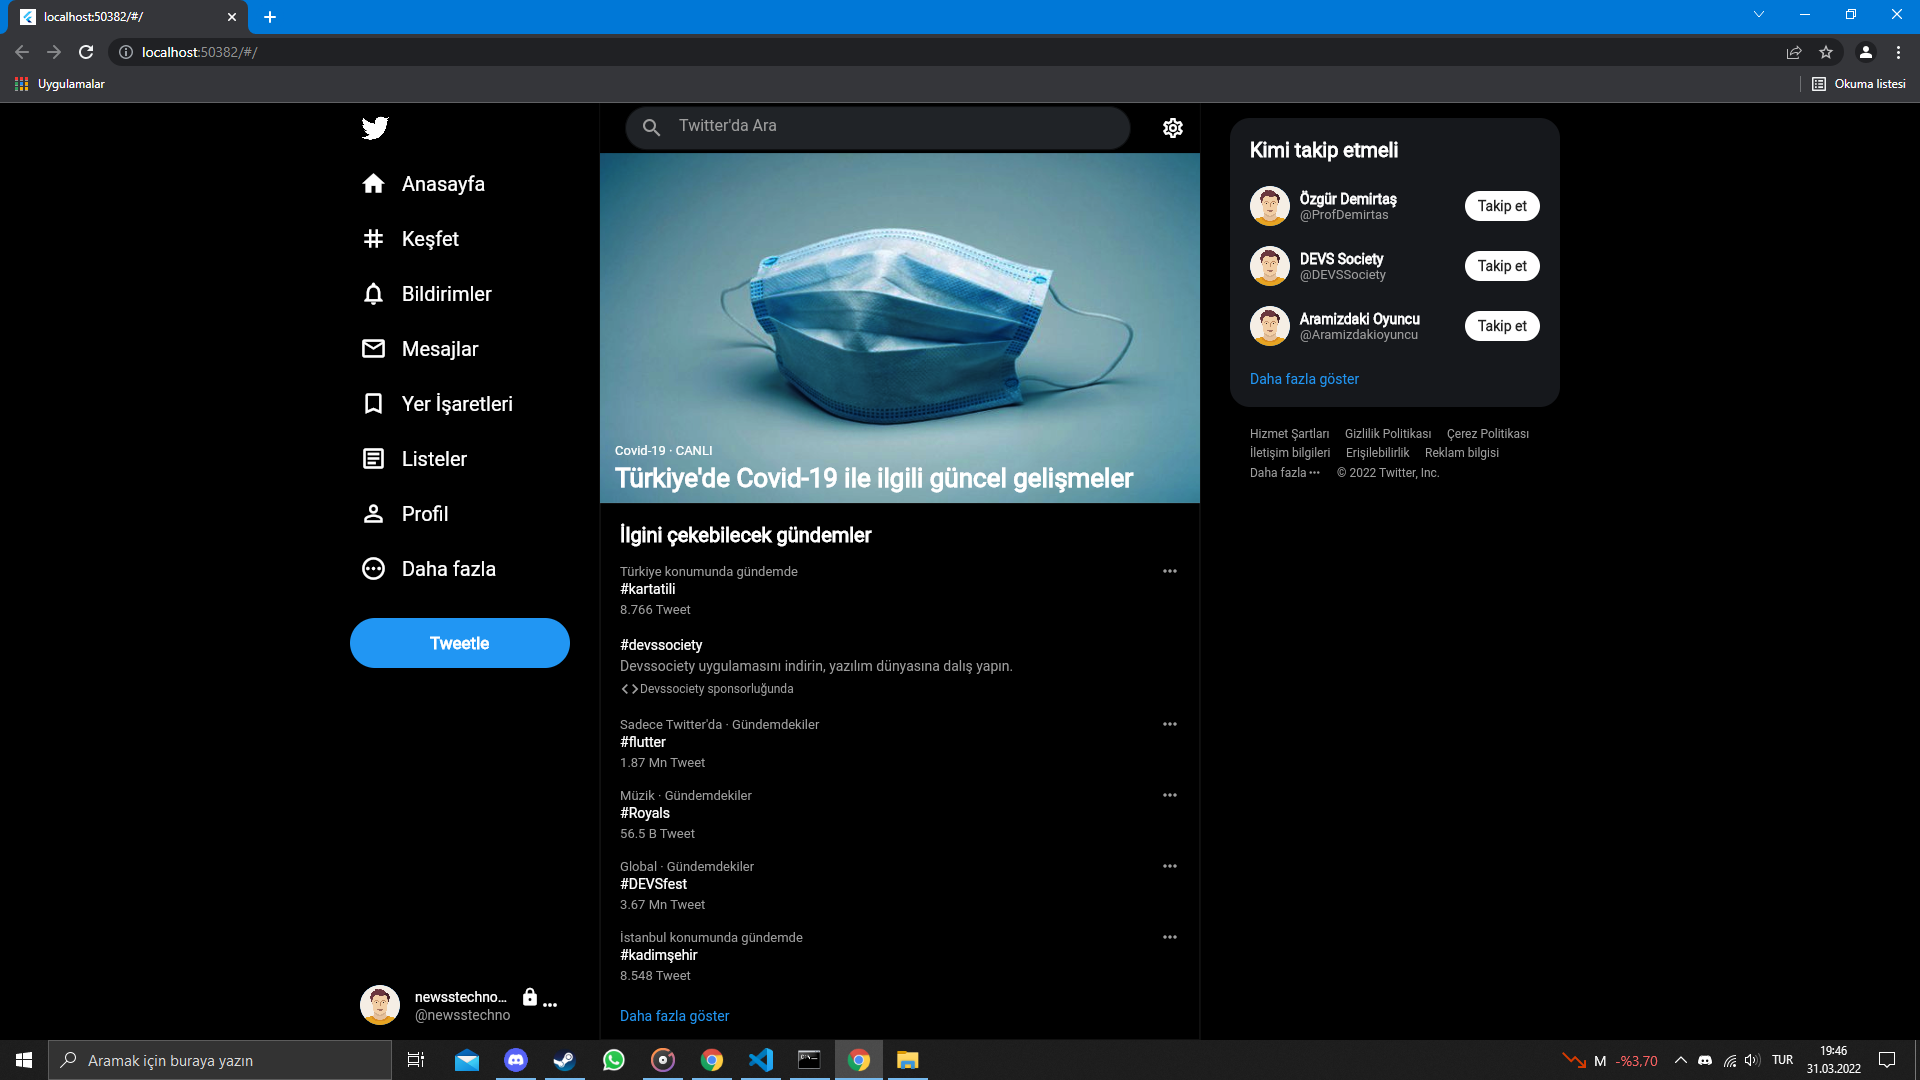Open Discord from taskbar
Image resolution: width=1920 pixels, height=1080 pixels.
click(x=516, y=1060)
